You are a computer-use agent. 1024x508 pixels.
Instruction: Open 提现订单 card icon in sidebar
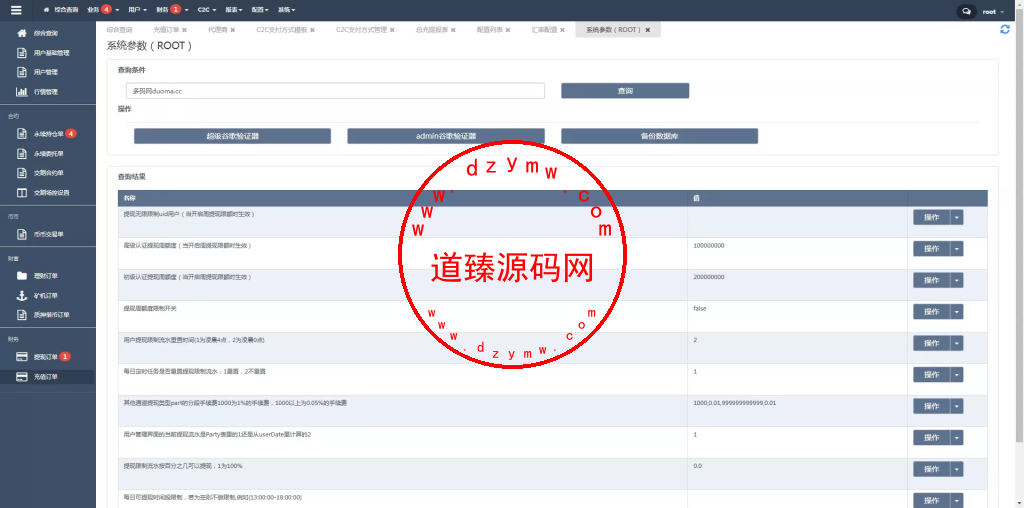22,357
